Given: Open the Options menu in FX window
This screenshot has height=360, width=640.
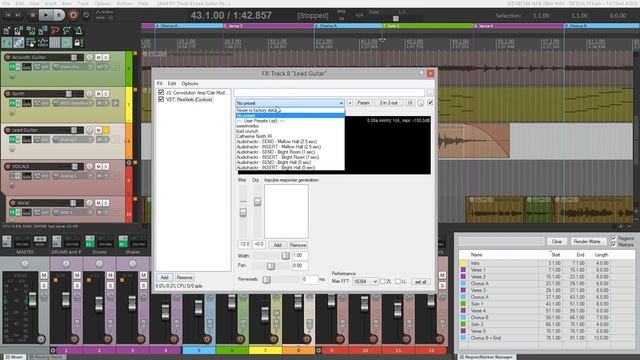Looking at the screenshot, I should click(190, 83).
